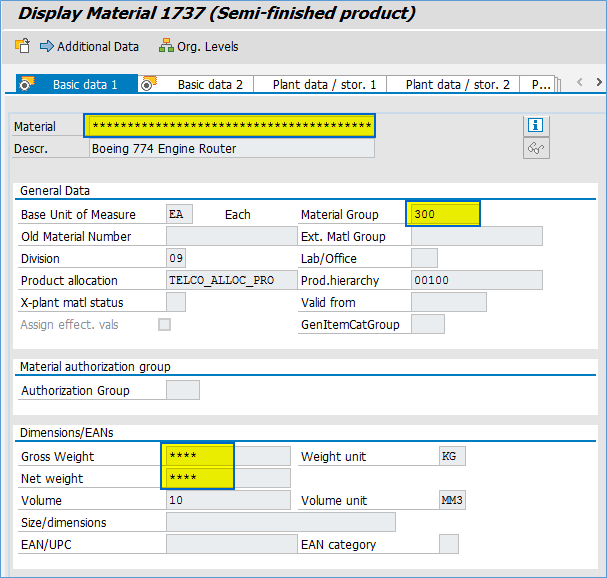Click the Product allocation field
This screenshot has width=607, height=578.
click(x=220, y=280)
